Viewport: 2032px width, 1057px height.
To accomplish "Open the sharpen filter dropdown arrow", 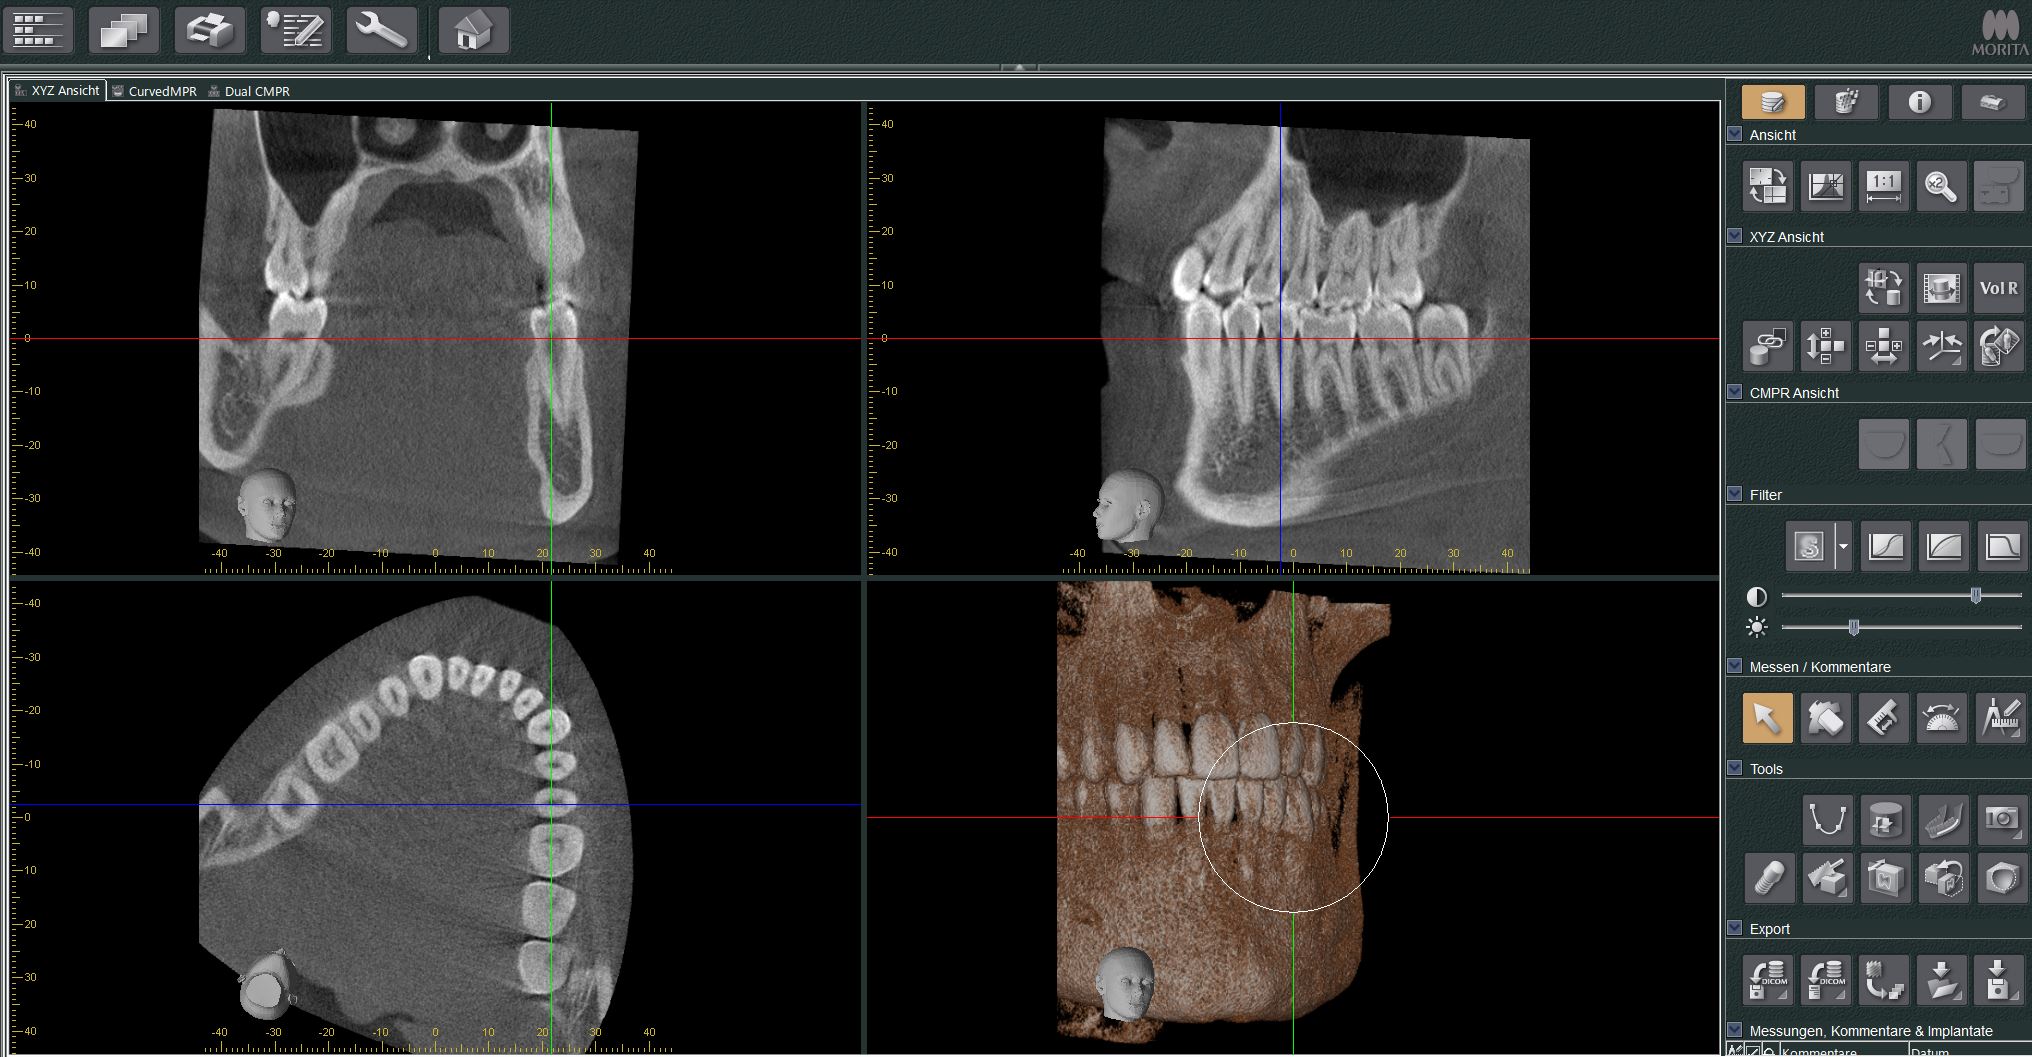I will 1843,546.
